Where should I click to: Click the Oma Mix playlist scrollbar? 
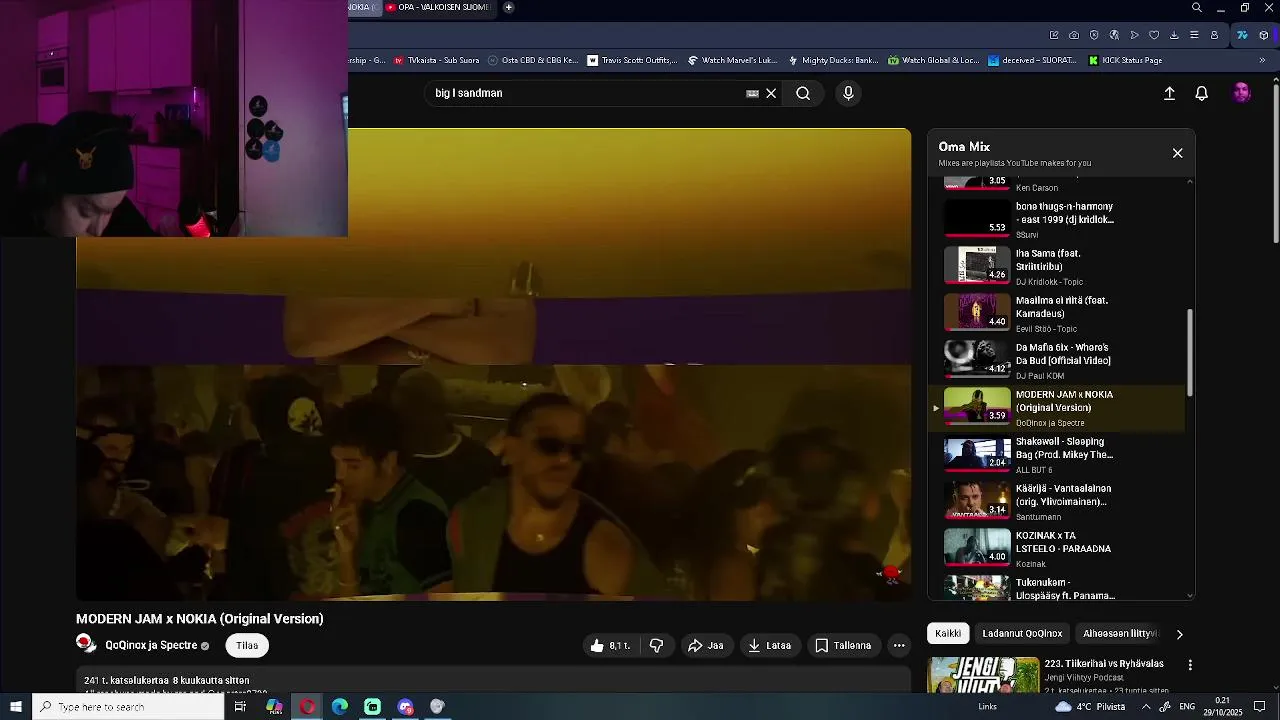point(1190,352)
